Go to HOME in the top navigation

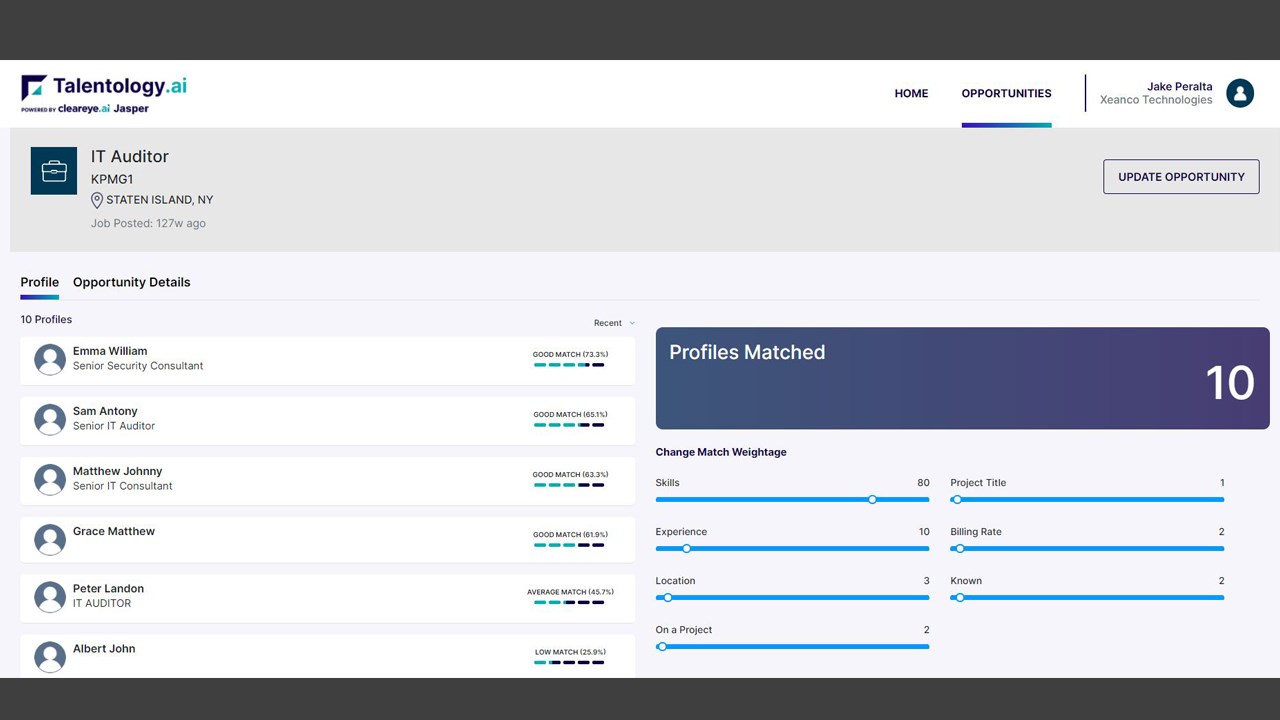[911, 93]
